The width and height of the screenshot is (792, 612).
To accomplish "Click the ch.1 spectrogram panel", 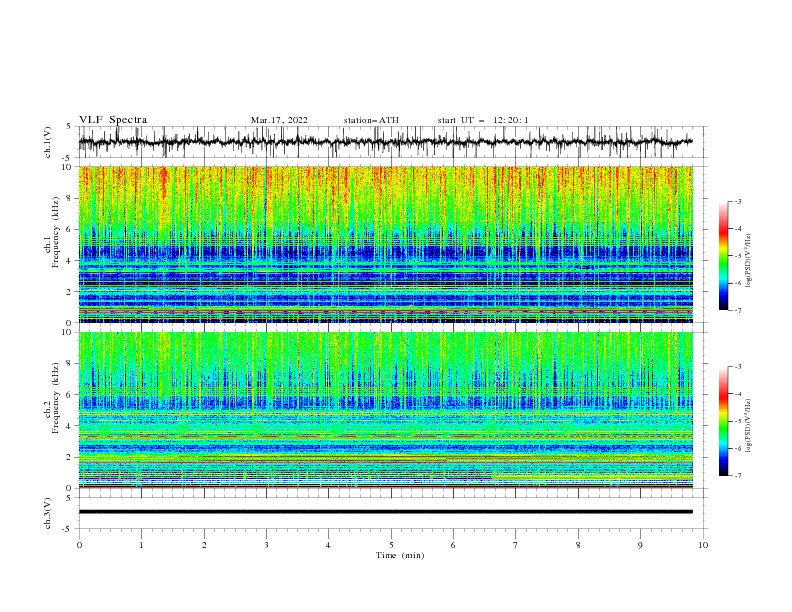I will (385, 244).
